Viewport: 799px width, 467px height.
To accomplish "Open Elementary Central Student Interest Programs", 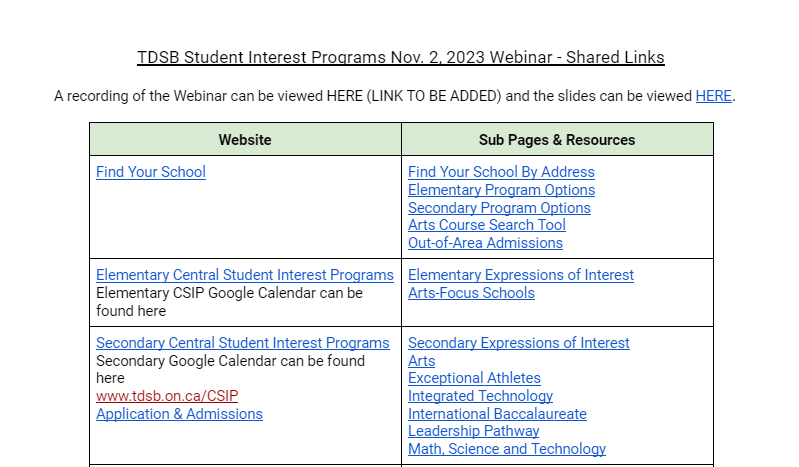I will (245, 275).
